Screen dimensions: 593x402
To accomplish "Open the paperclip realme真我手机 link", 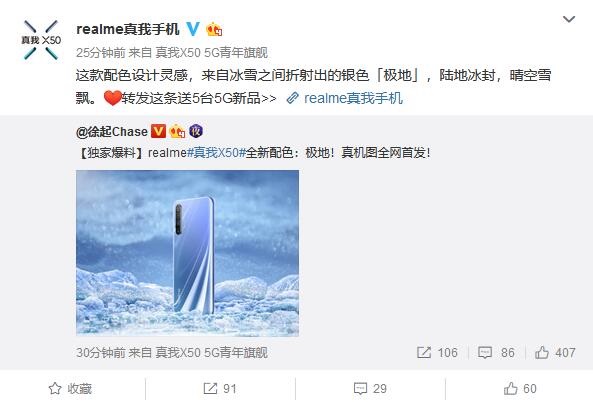I will point(345,98).
